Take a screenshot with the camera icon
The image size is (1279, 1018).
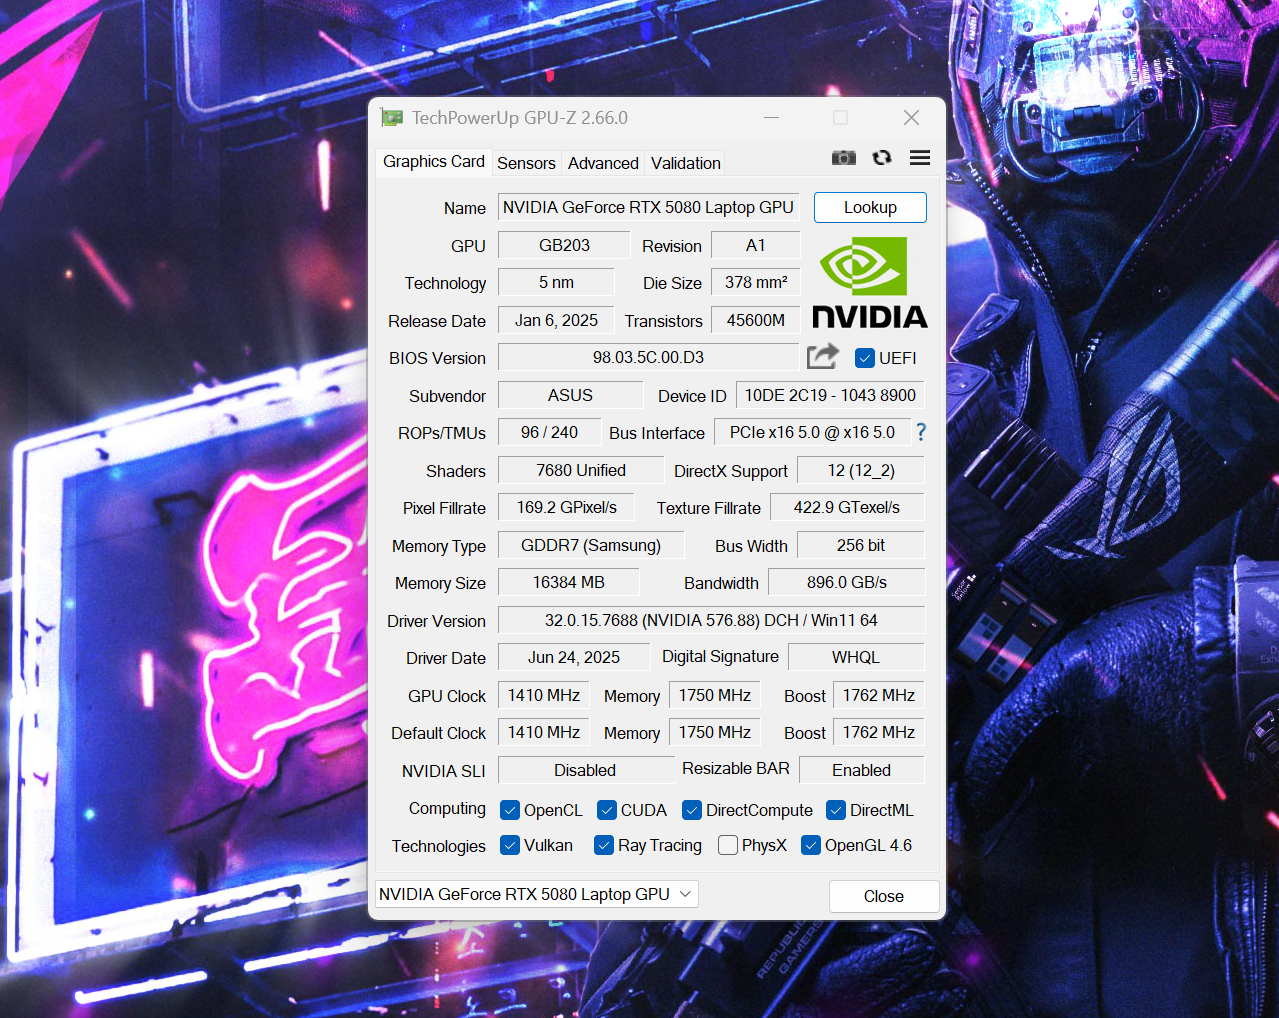844,158
